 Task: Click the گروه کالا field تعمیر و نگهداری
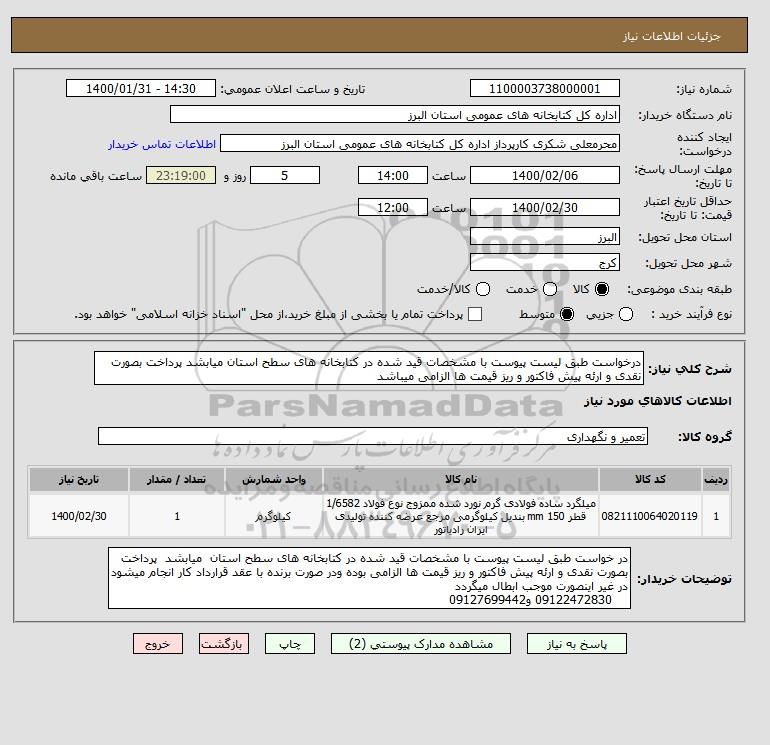click(x=373, y=436)
